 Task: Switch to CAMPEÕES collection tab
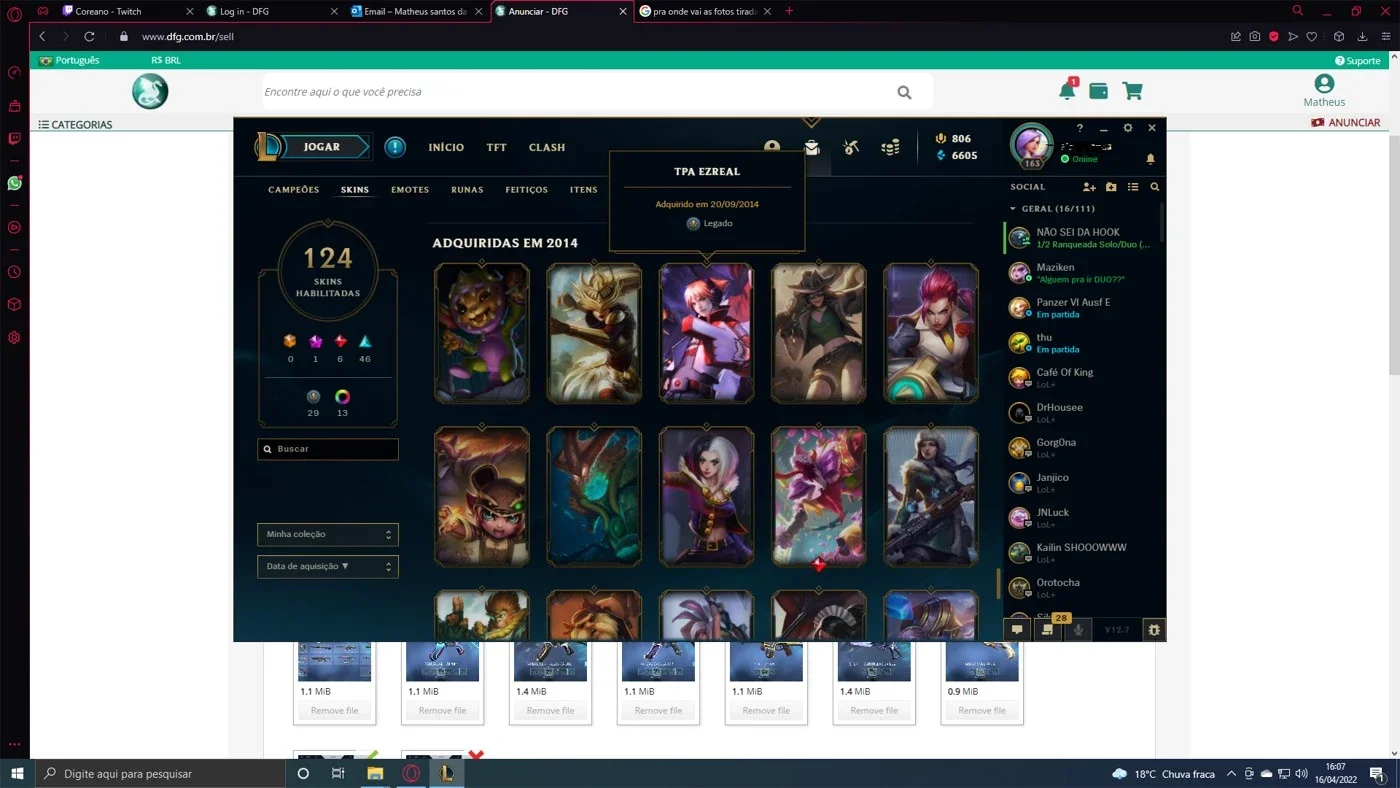click(294, 190)
